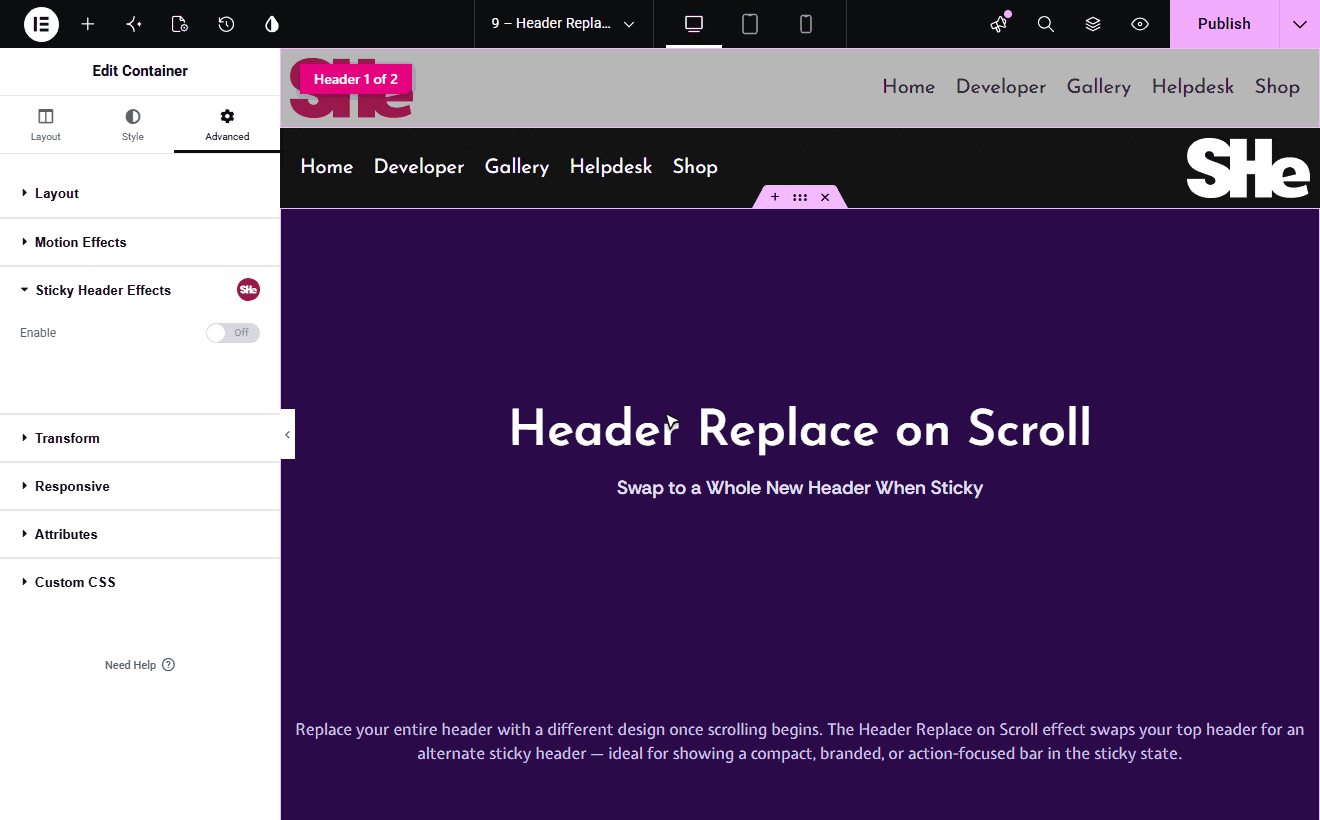Select the 'Header Replace on Scroll' heading
This screenshot has width=1320, height=820.
pos(800,429)
